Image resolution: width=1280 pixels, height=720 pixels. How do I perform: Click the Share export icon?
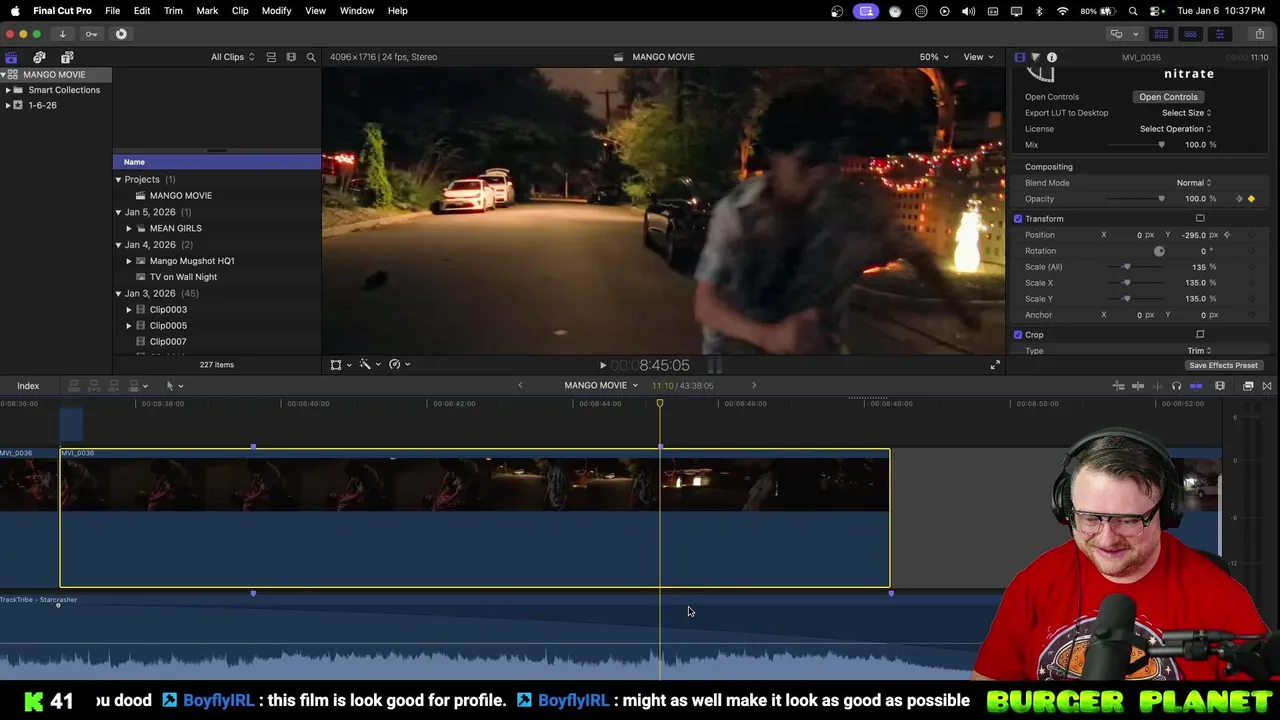1259,34
